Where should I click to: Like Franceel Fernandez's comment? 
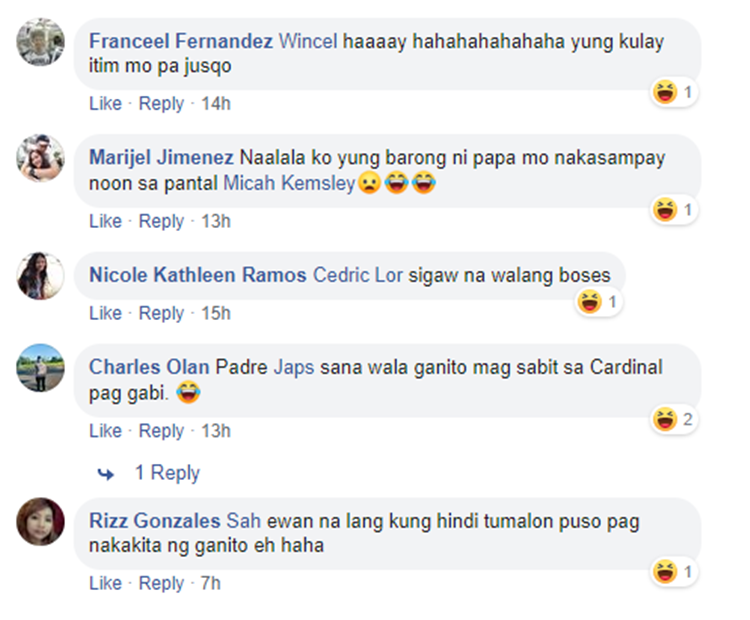pyautogui.click(x=105, y=103)
